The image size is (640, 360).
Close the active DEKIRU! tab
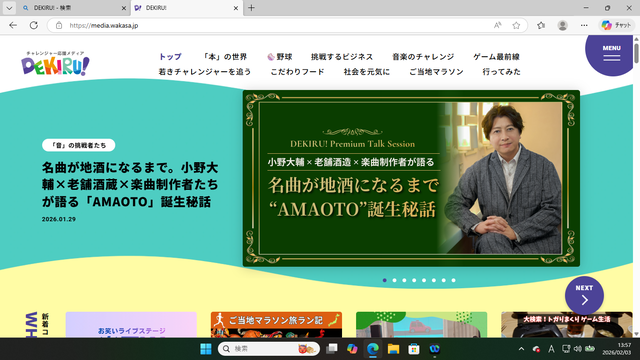[236, 8]
